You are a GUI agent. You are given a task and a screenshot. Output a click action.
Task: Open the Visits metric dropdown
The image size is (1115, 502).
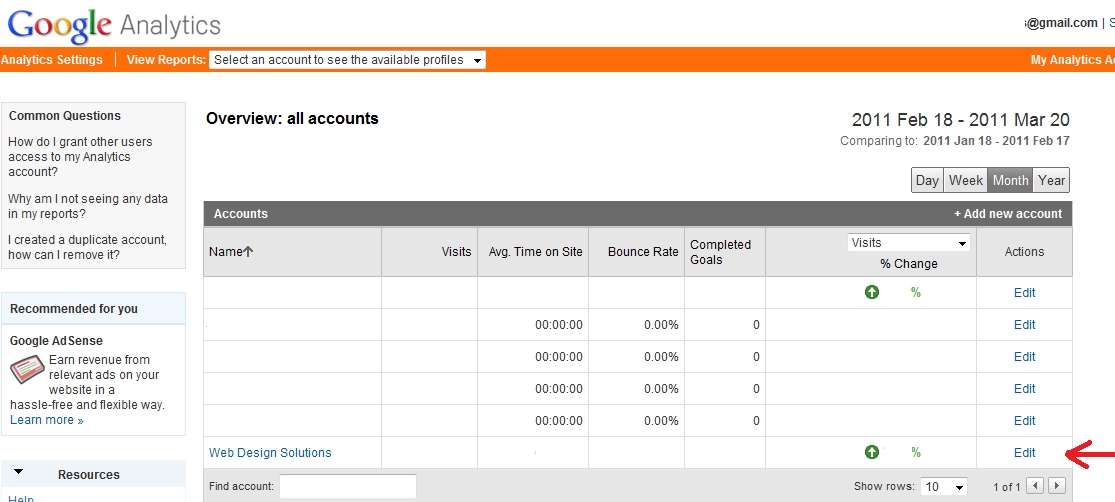[909, 243]
